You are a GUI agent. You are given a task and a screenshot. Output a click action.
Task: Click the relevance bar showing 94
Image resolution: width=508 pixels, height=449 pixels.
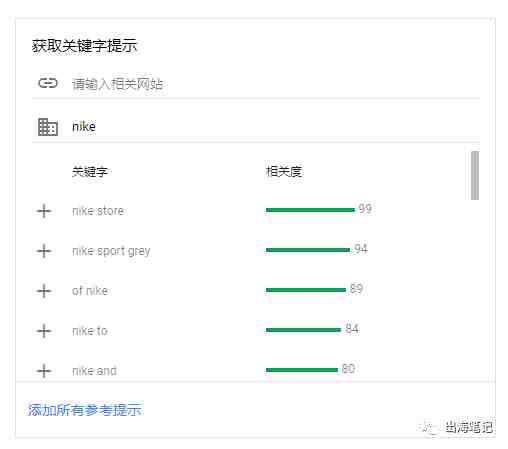click(x=308, y=250)
